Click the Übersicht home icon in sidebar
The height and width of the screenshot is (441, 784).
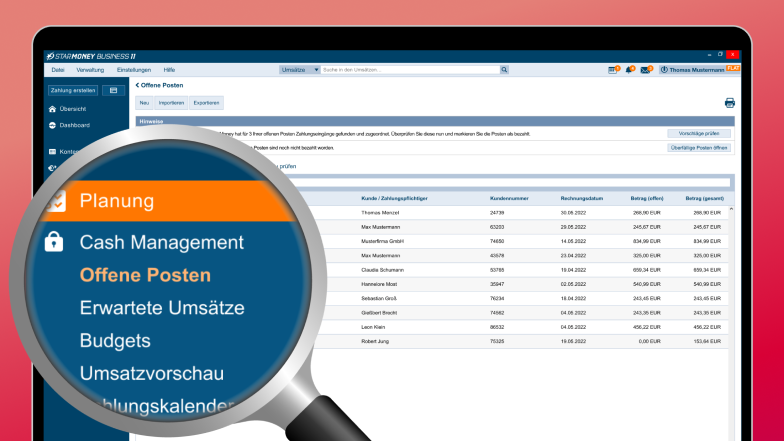(x=52, y=108)
